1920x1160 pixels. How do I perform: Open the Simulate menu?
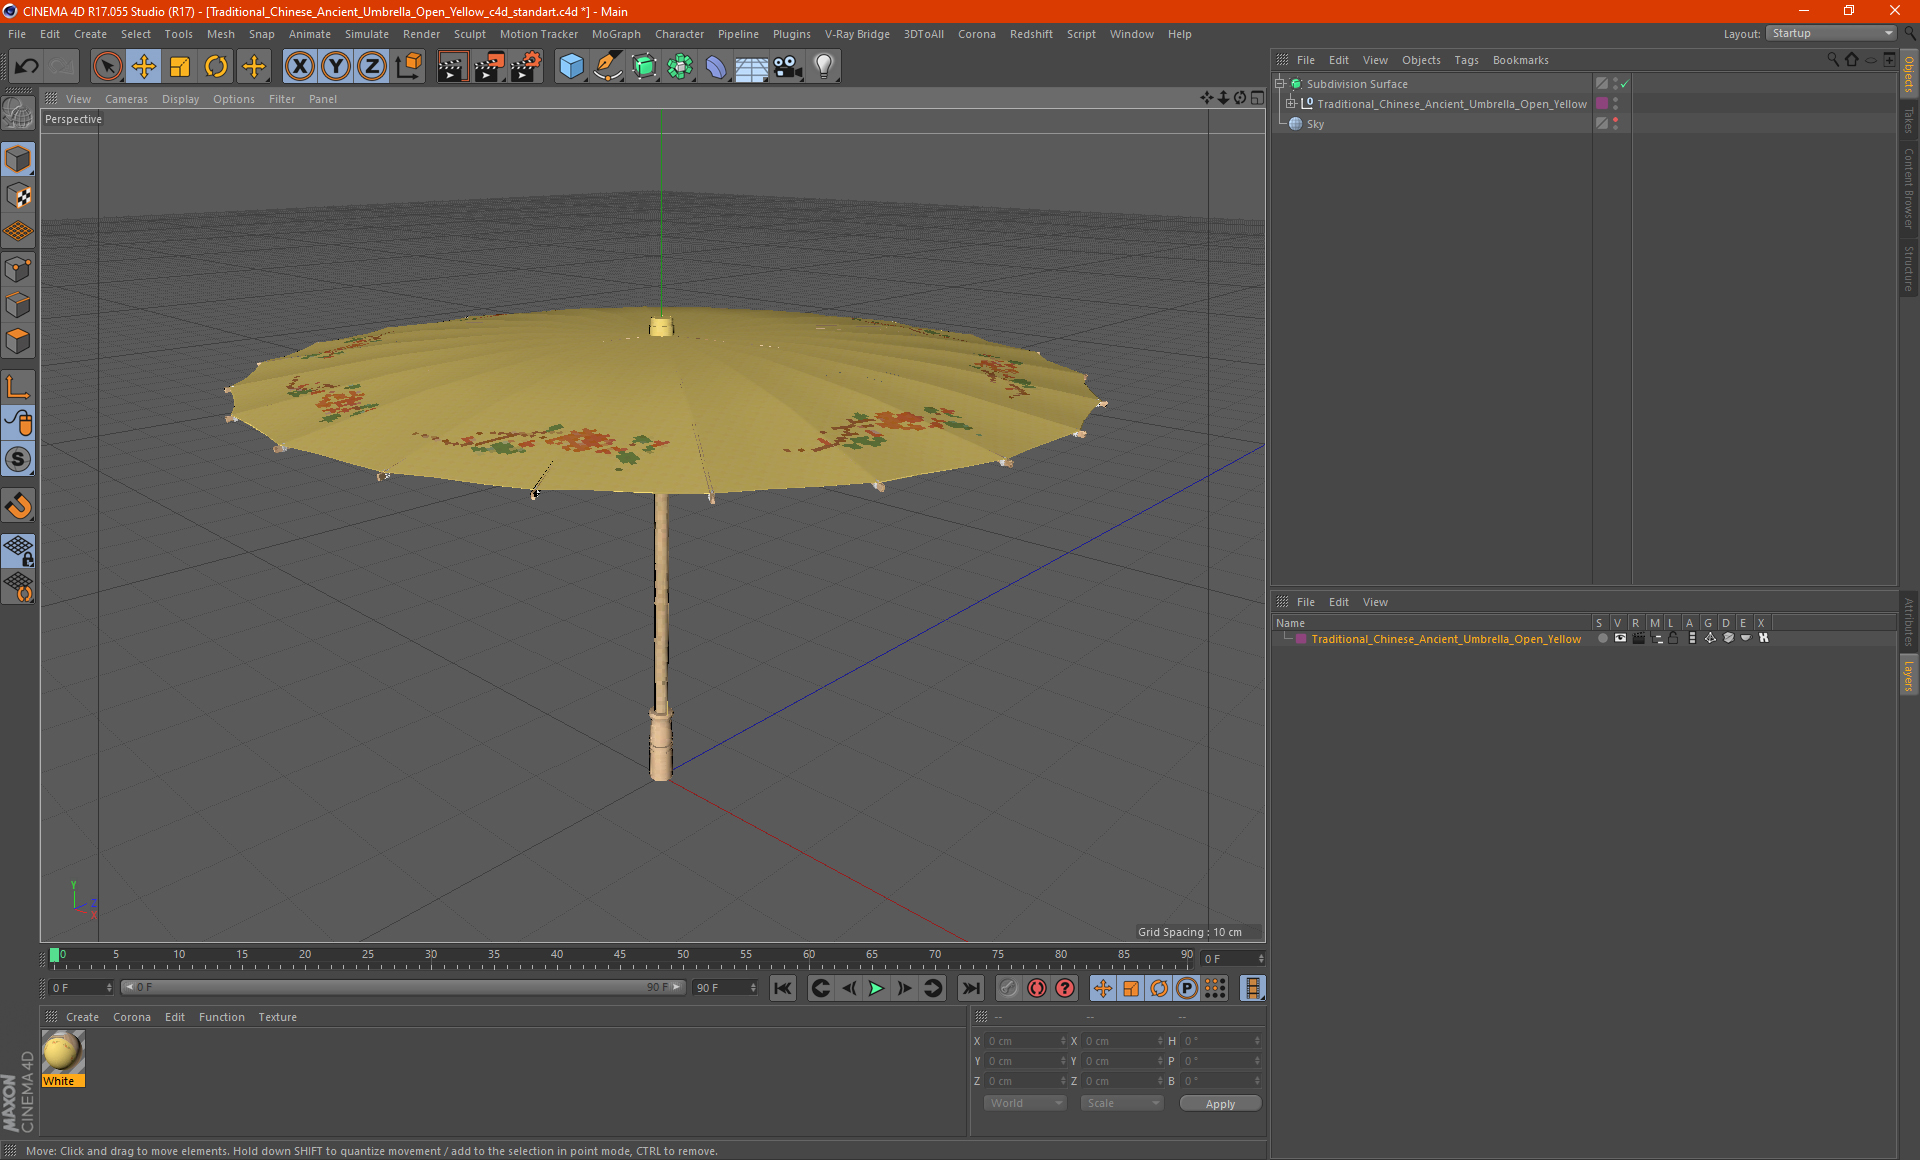[x=367, y=34]
